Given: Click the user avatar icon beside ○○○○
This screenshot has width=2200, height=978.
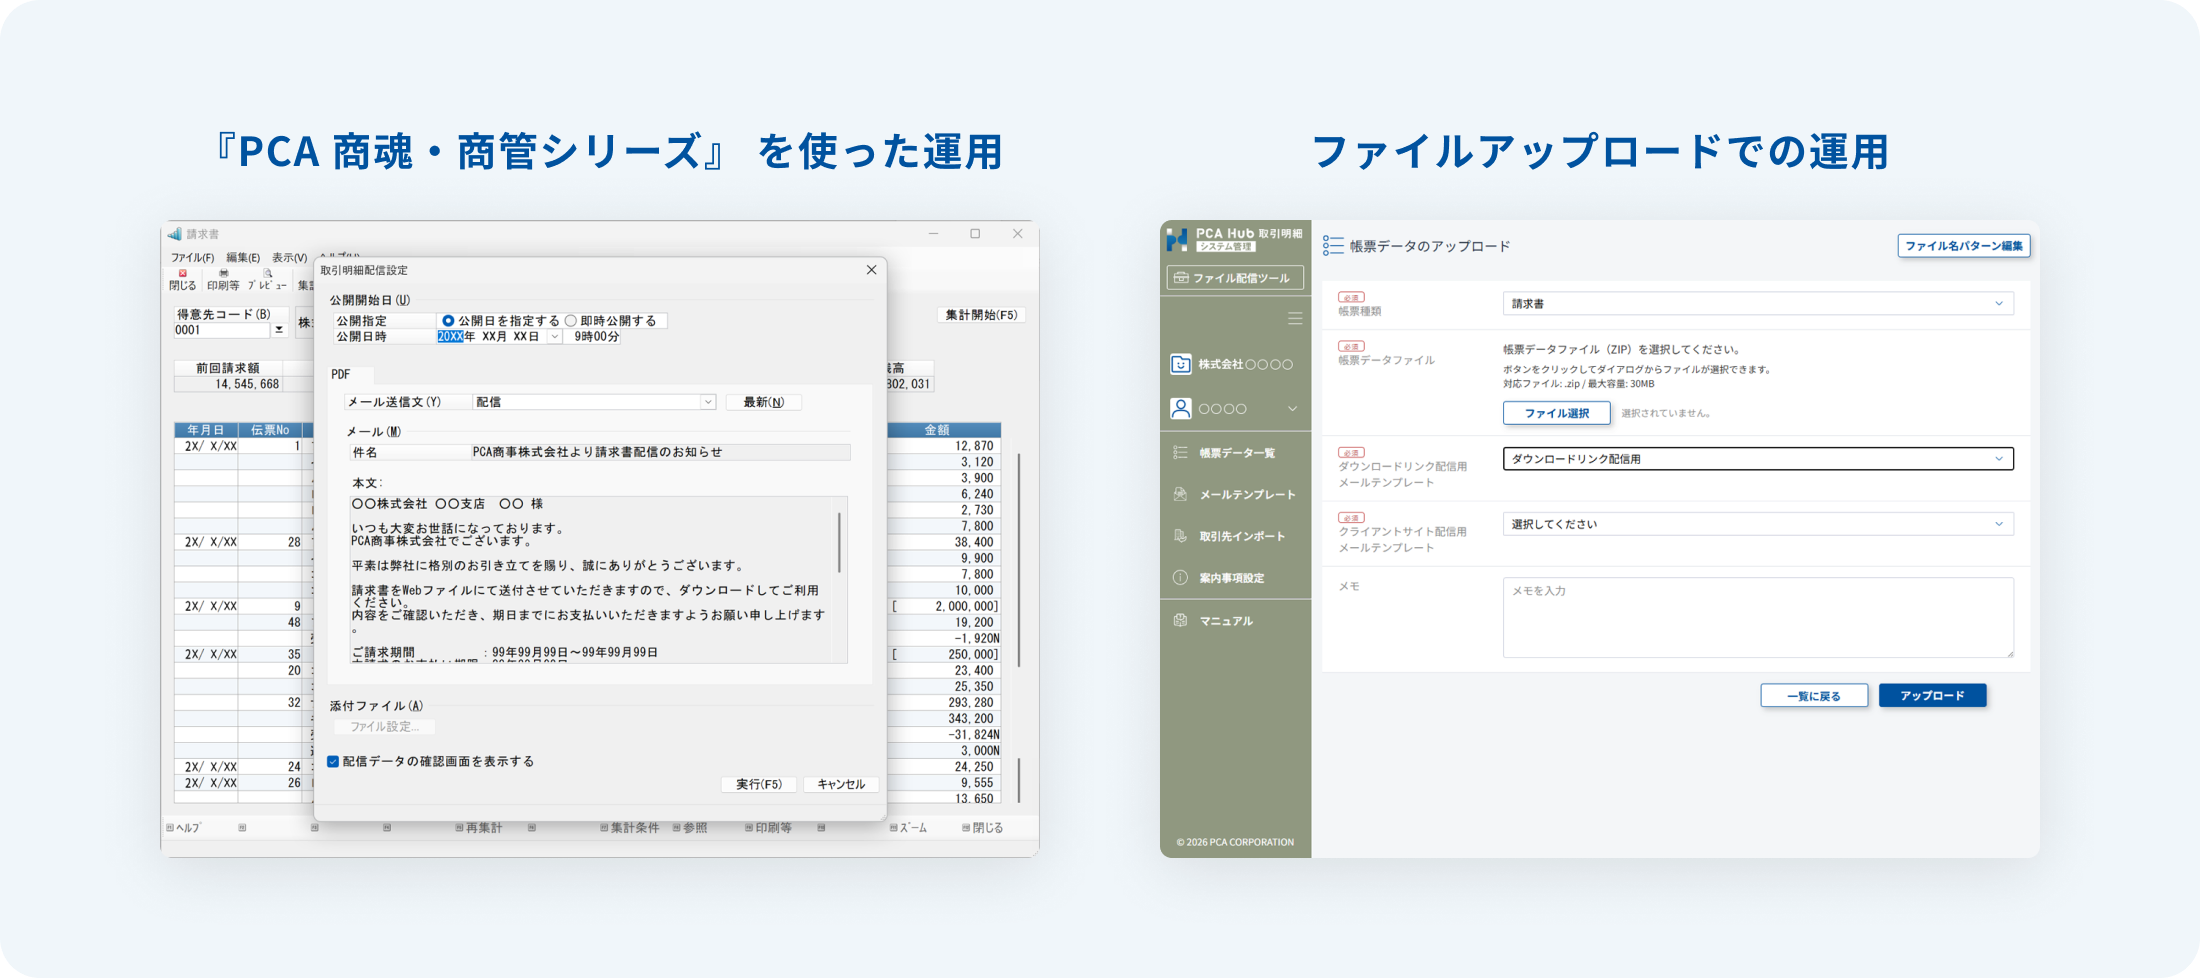Looking at the screenshot, I should (1181, 408).
